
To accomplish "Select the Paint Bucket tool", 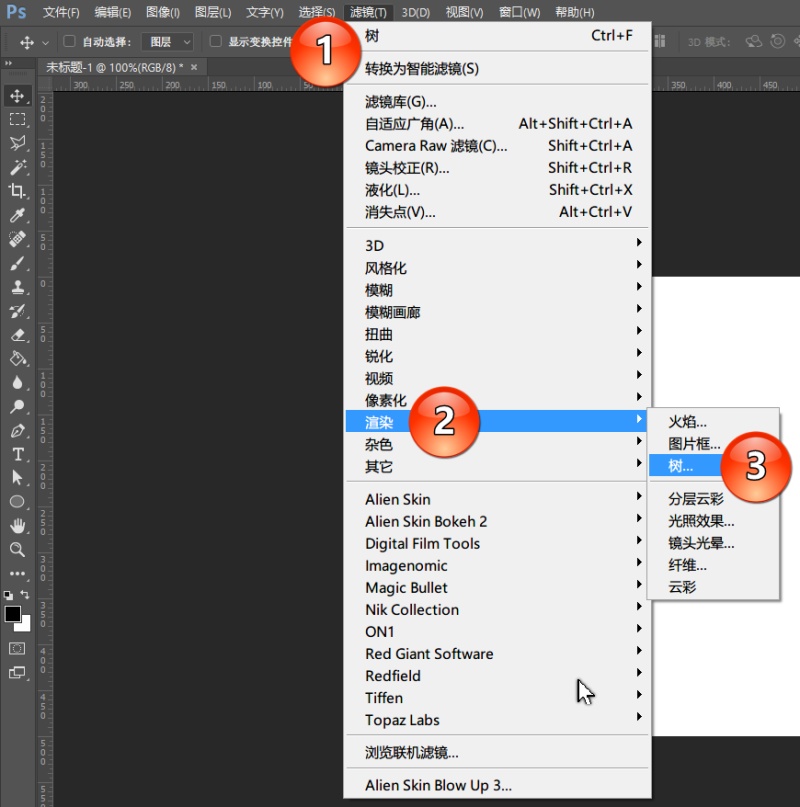I will (17, 358).
